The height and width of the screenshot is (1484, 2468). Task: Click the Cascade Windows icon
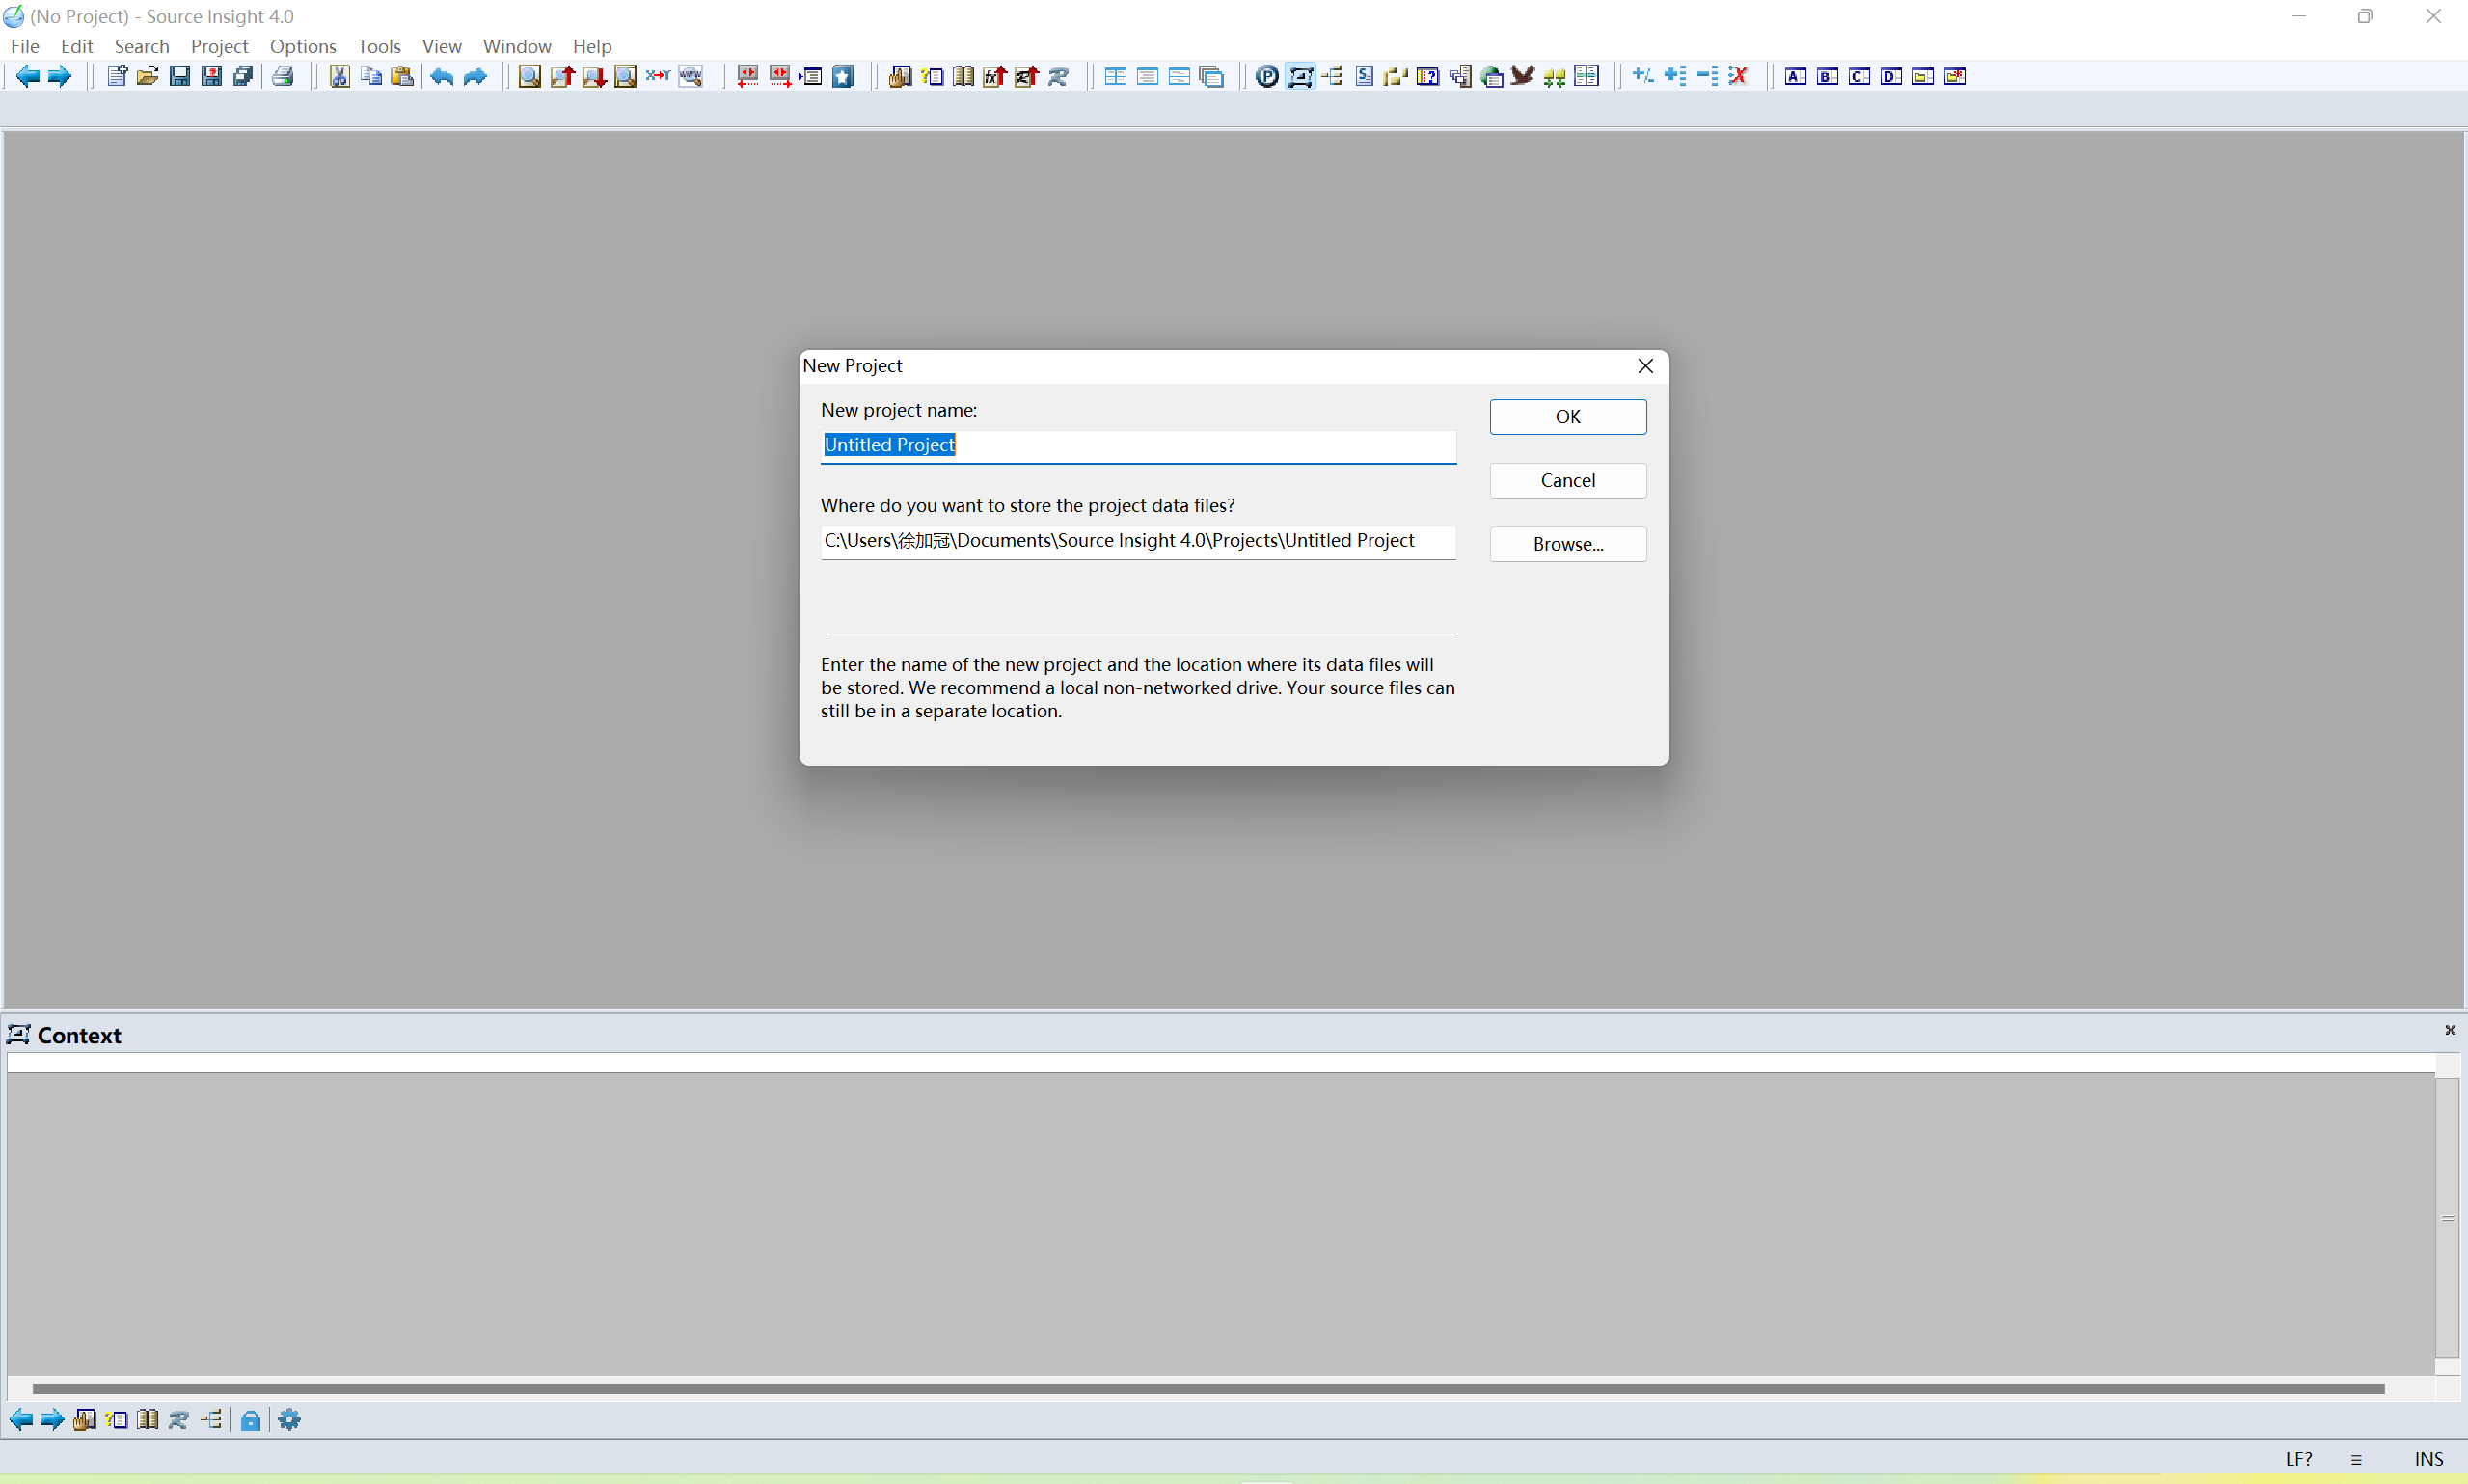(x=1212, y=76)
